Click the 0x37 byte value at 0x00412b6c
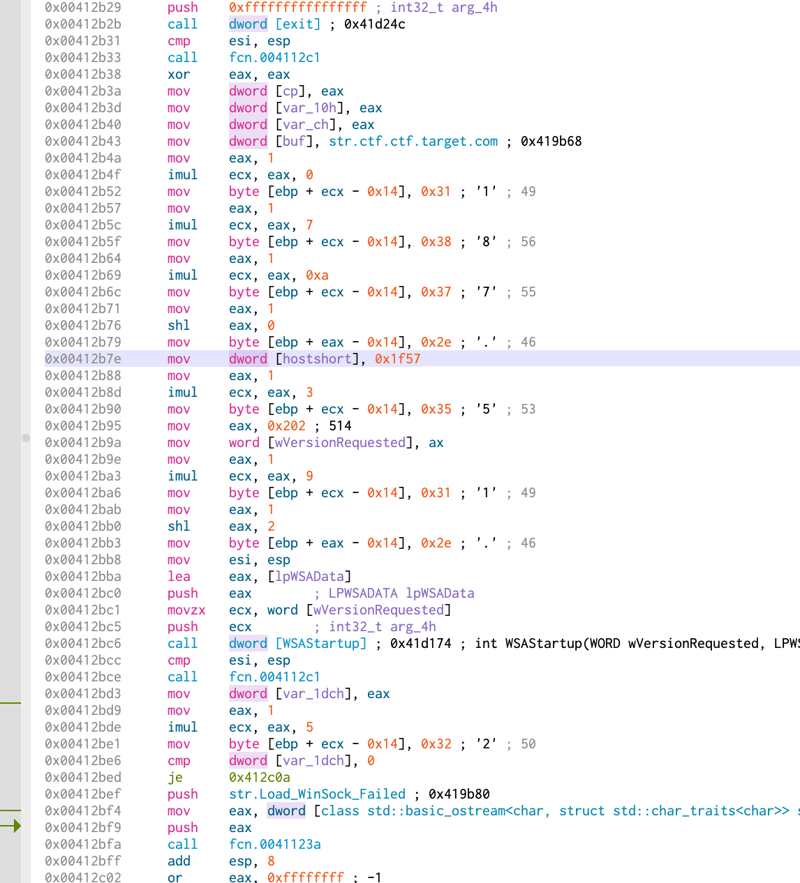 pyautogui.click(x=436, y=292)
